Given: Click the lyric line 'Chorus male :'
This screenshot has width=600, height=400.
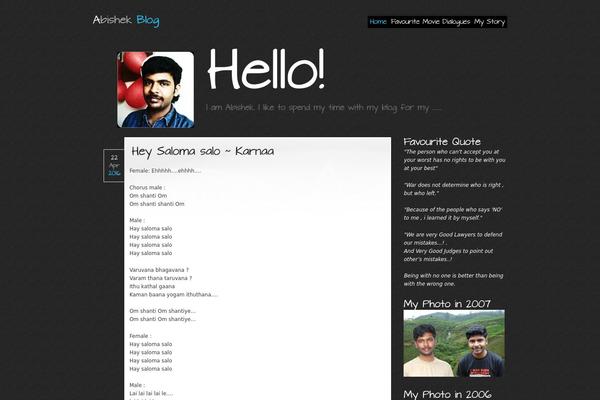Looking at the screenshot, I should (147, 188).
